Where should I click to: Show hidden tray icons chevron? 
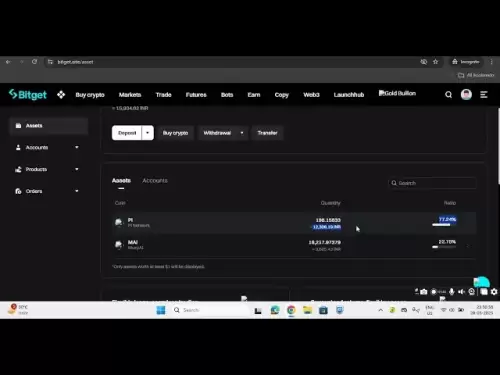[x=380, y=310]
